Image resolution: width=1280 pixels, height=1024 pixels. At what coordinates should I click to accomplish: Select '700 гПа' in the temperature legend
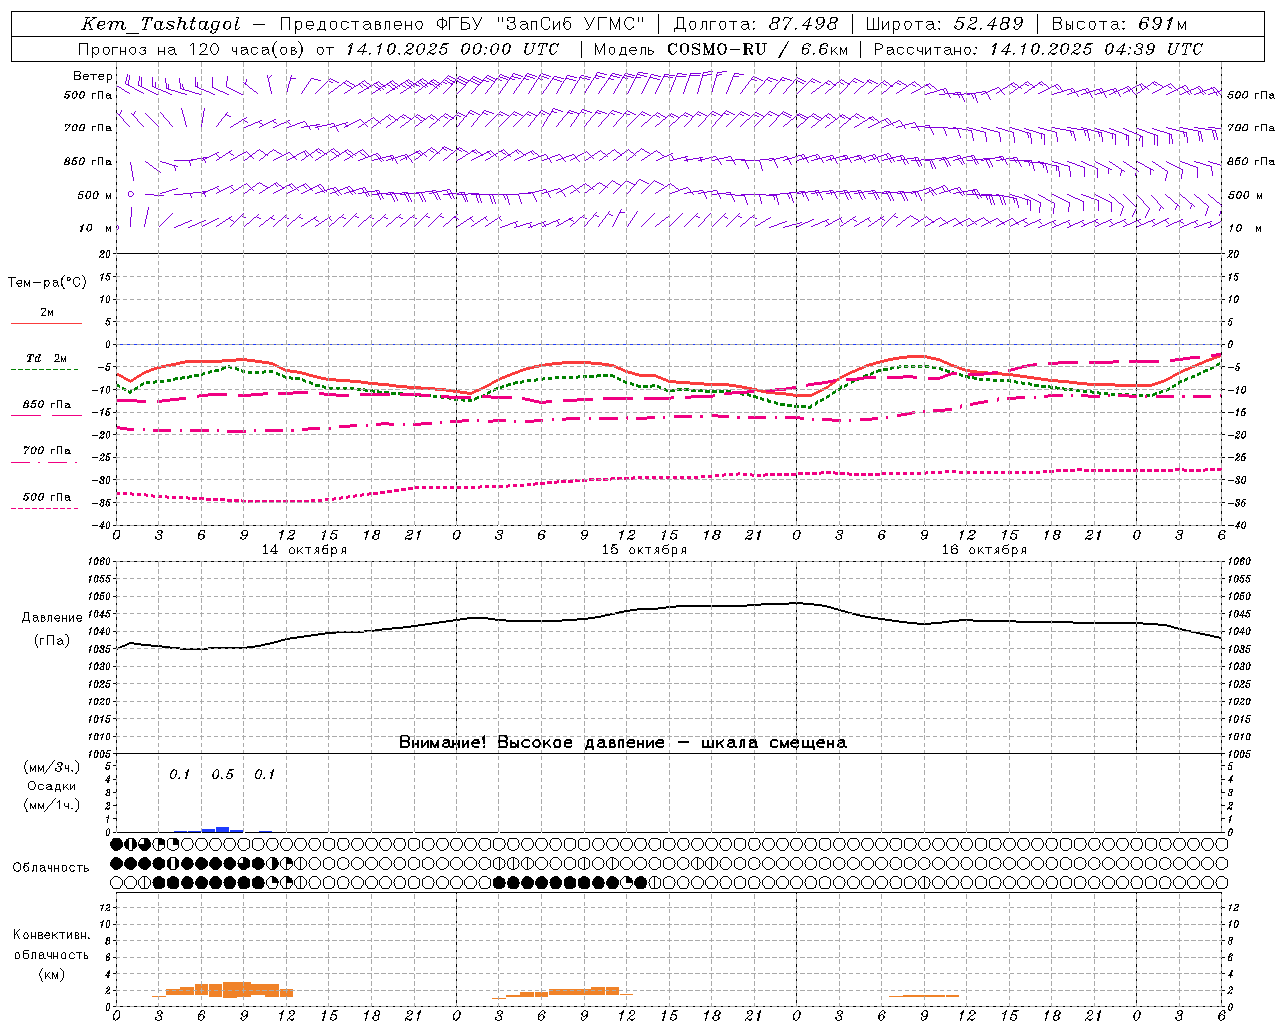coord(47,451)
